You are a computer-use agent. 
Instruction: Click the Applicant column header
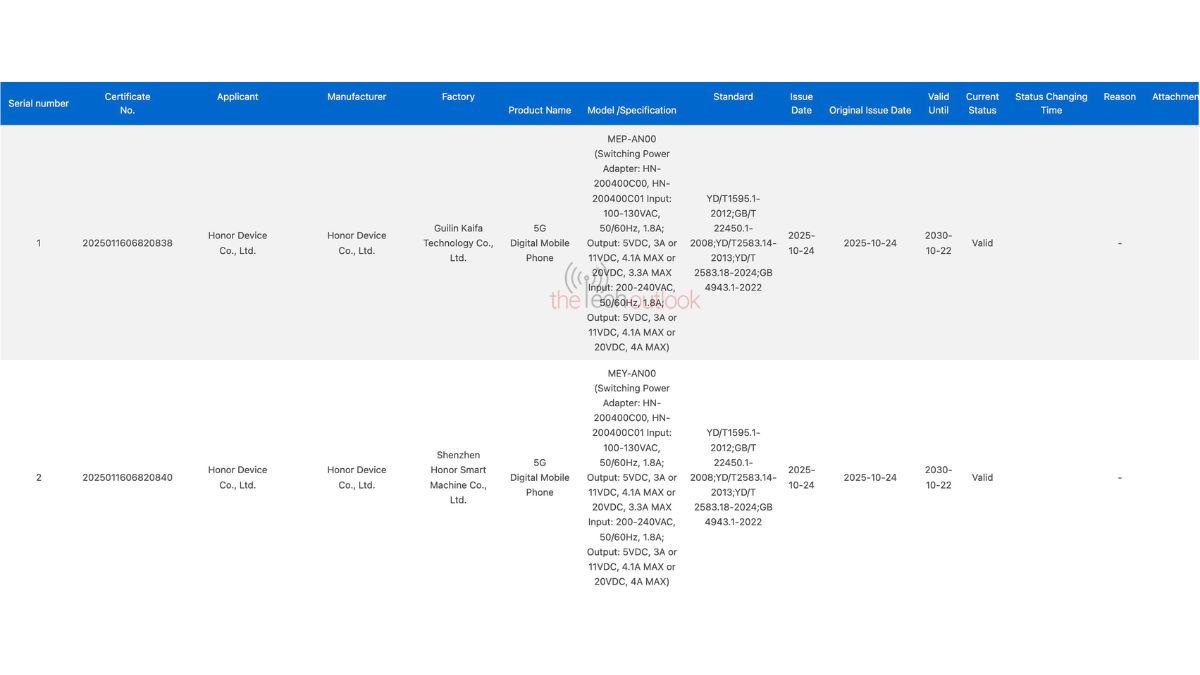(x=237, y=96)
